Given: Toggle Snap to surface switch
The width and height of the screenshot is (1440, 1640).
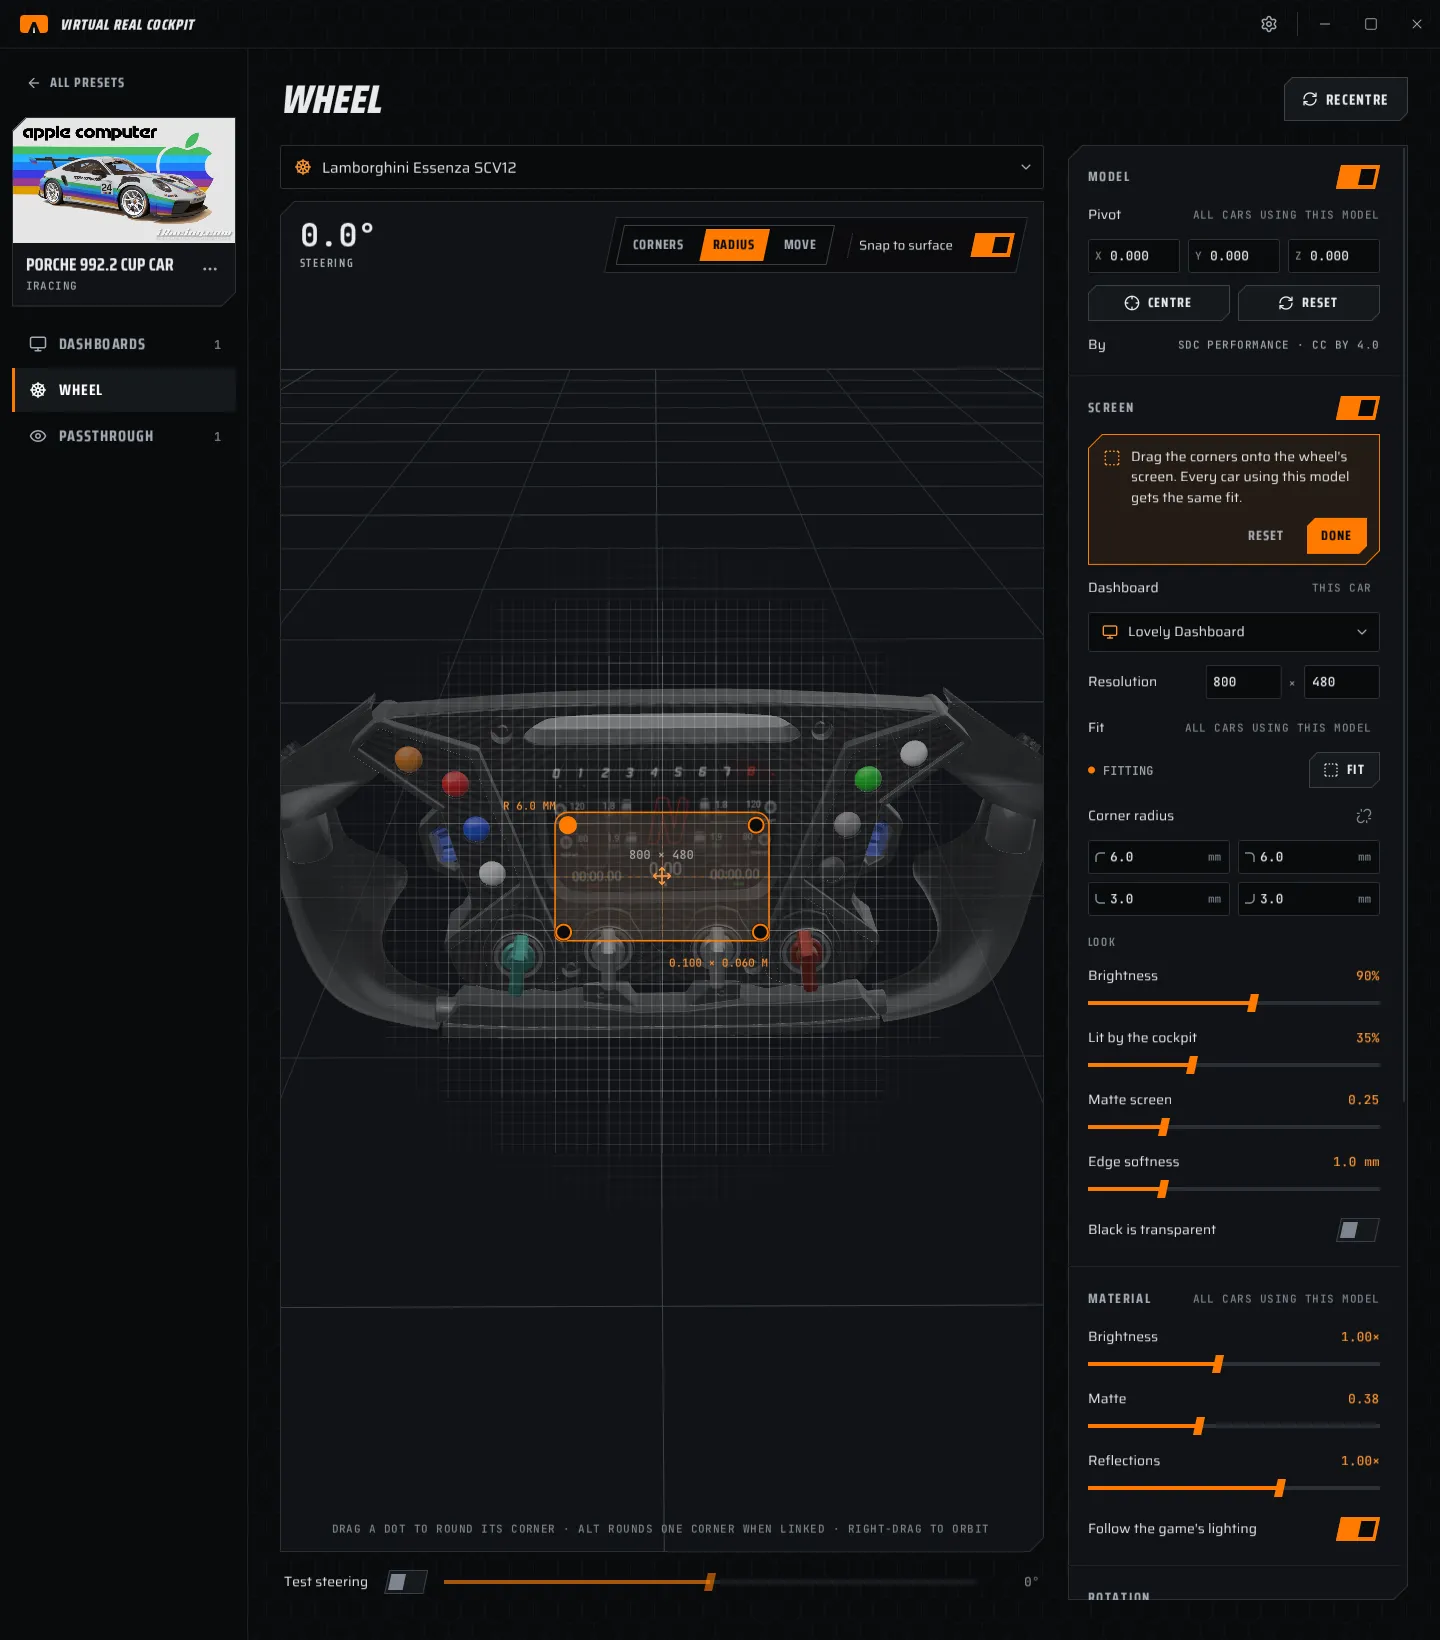Looking at the screenshot, I should point(993,245).
